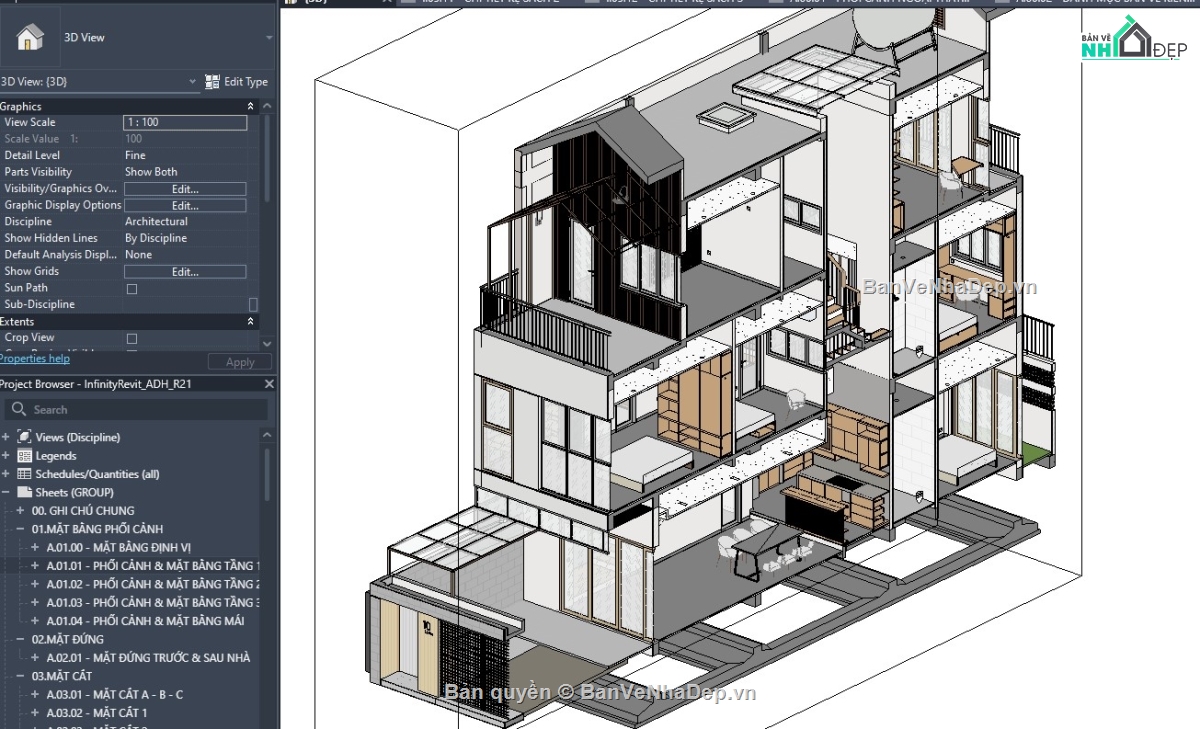Viewport: 1200px width, 729px height.
Task: Collapse the 01.MẶT BẰNG PHỐI CẢNH group
Action: click(x=20, y=529)
